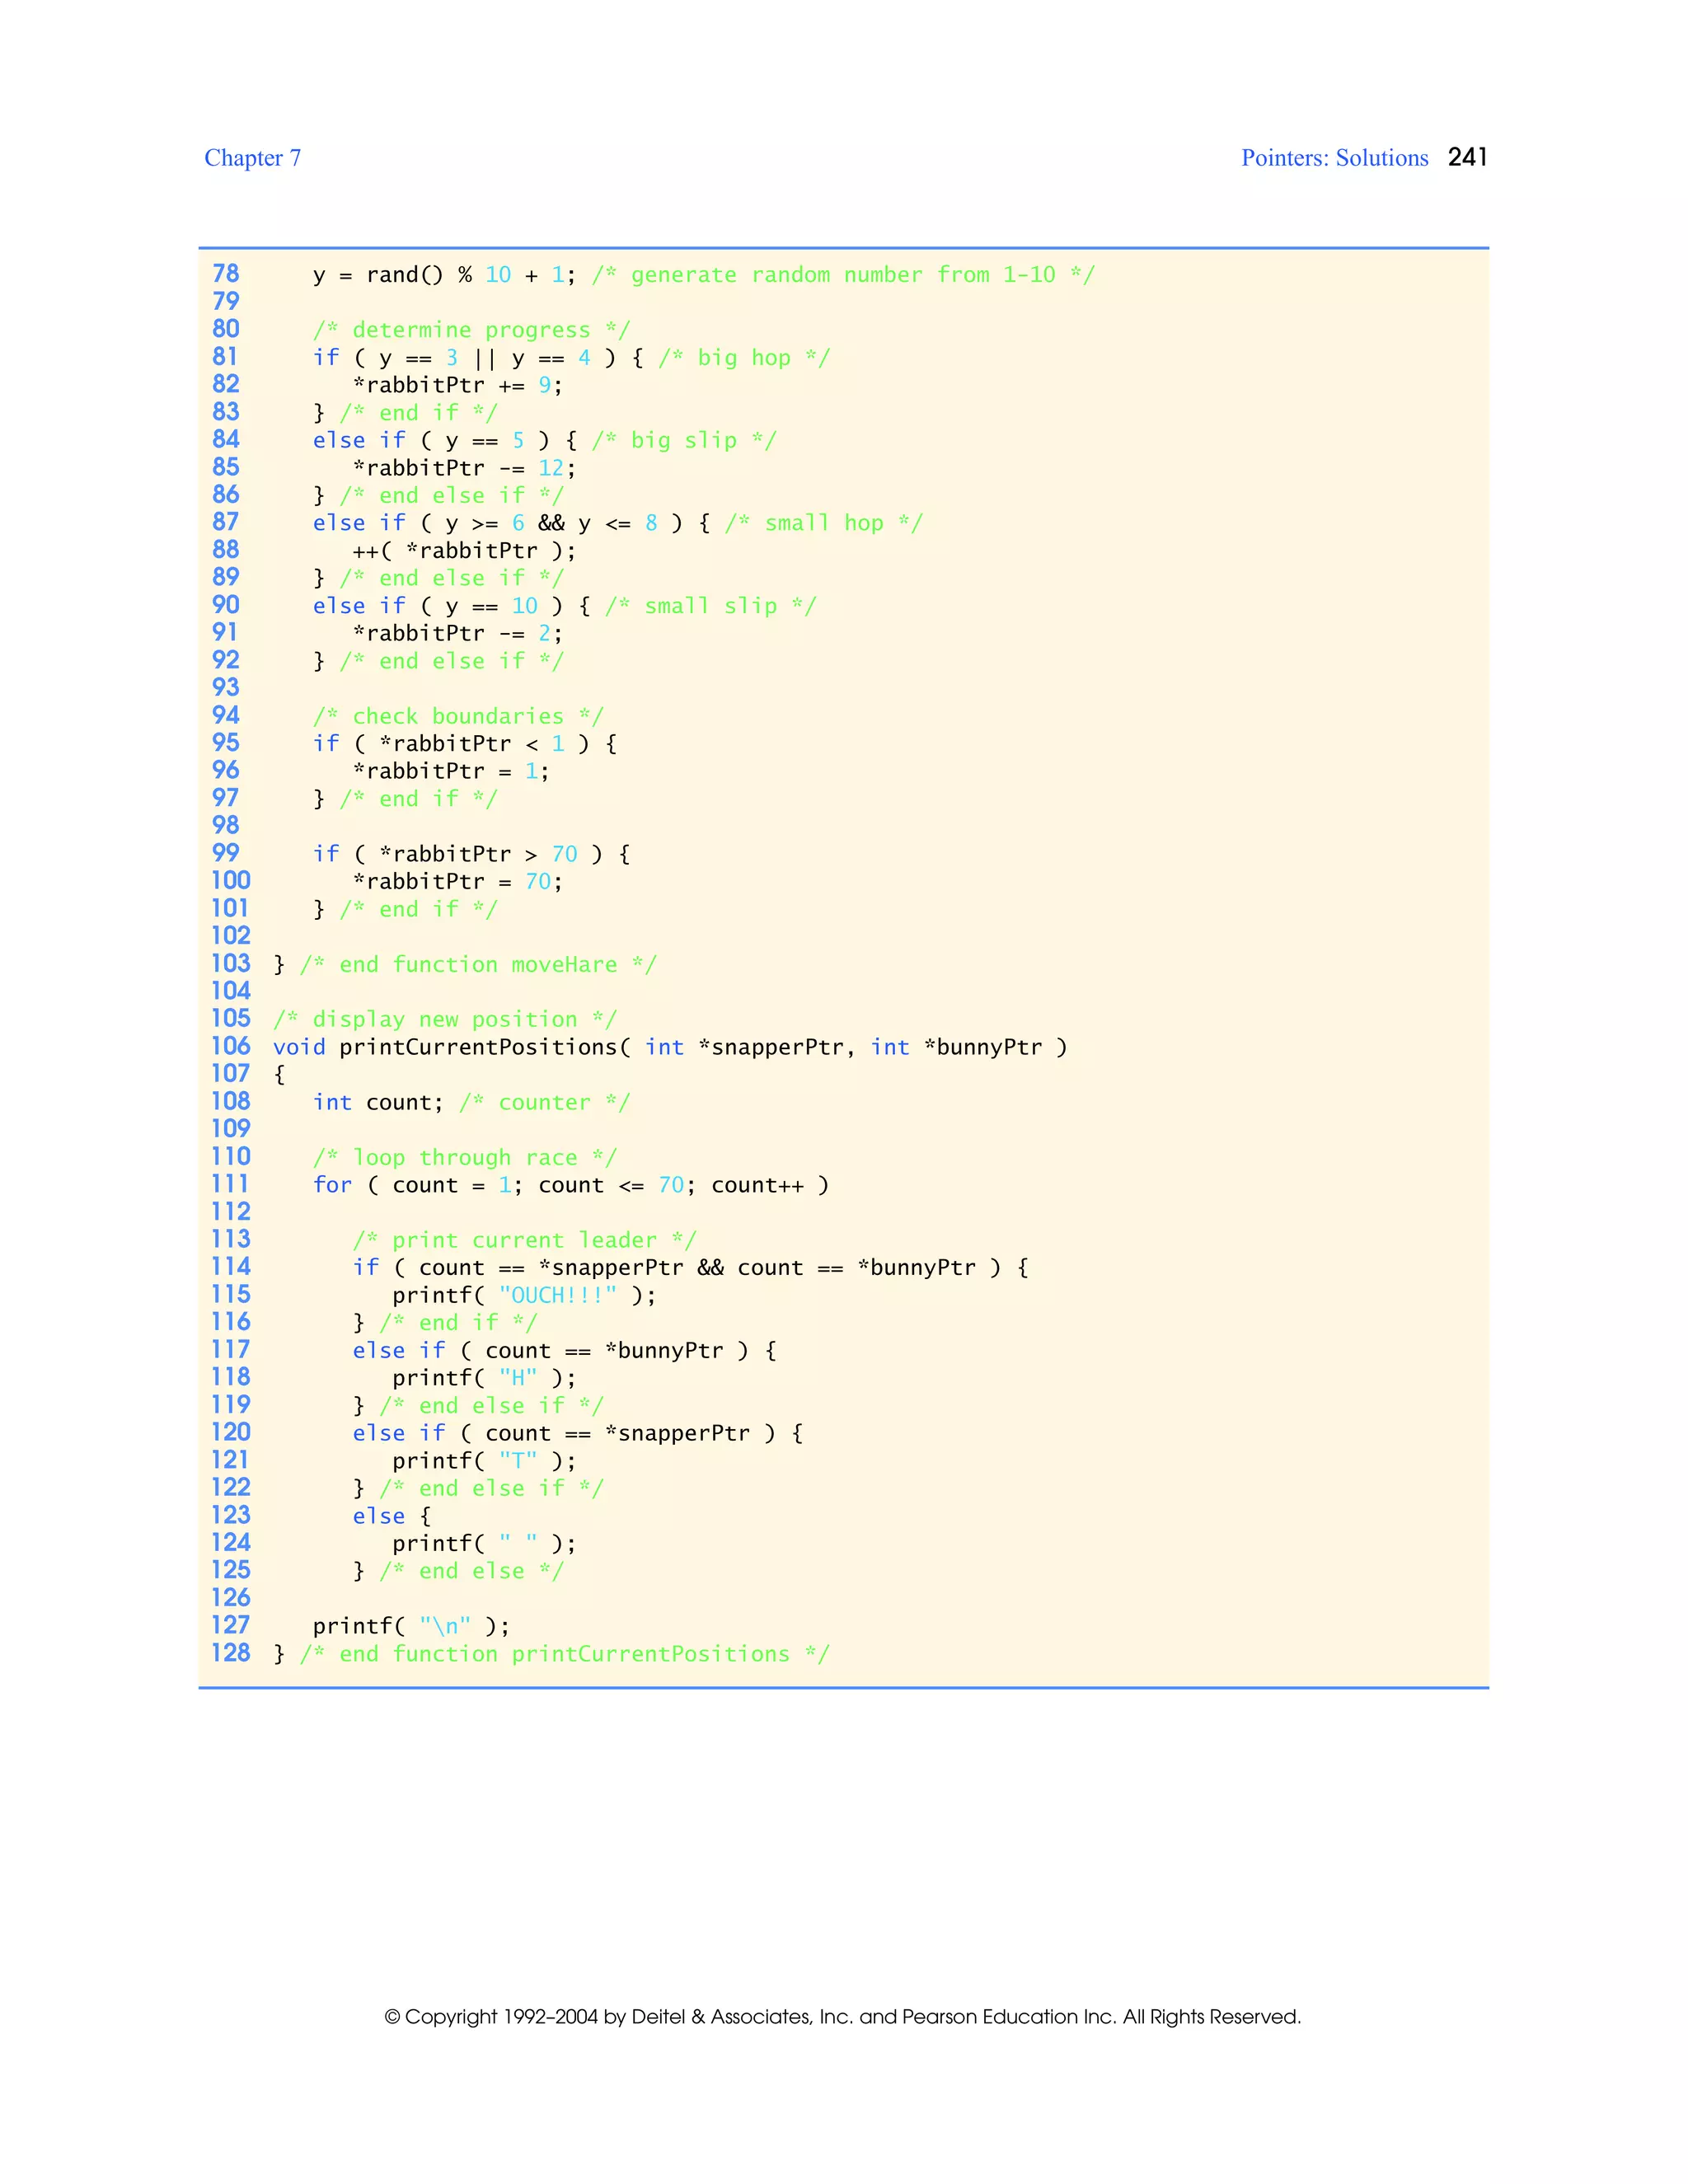Click the 'loop through race' comment
Screen dimensions: 1688x2184
465,1158
